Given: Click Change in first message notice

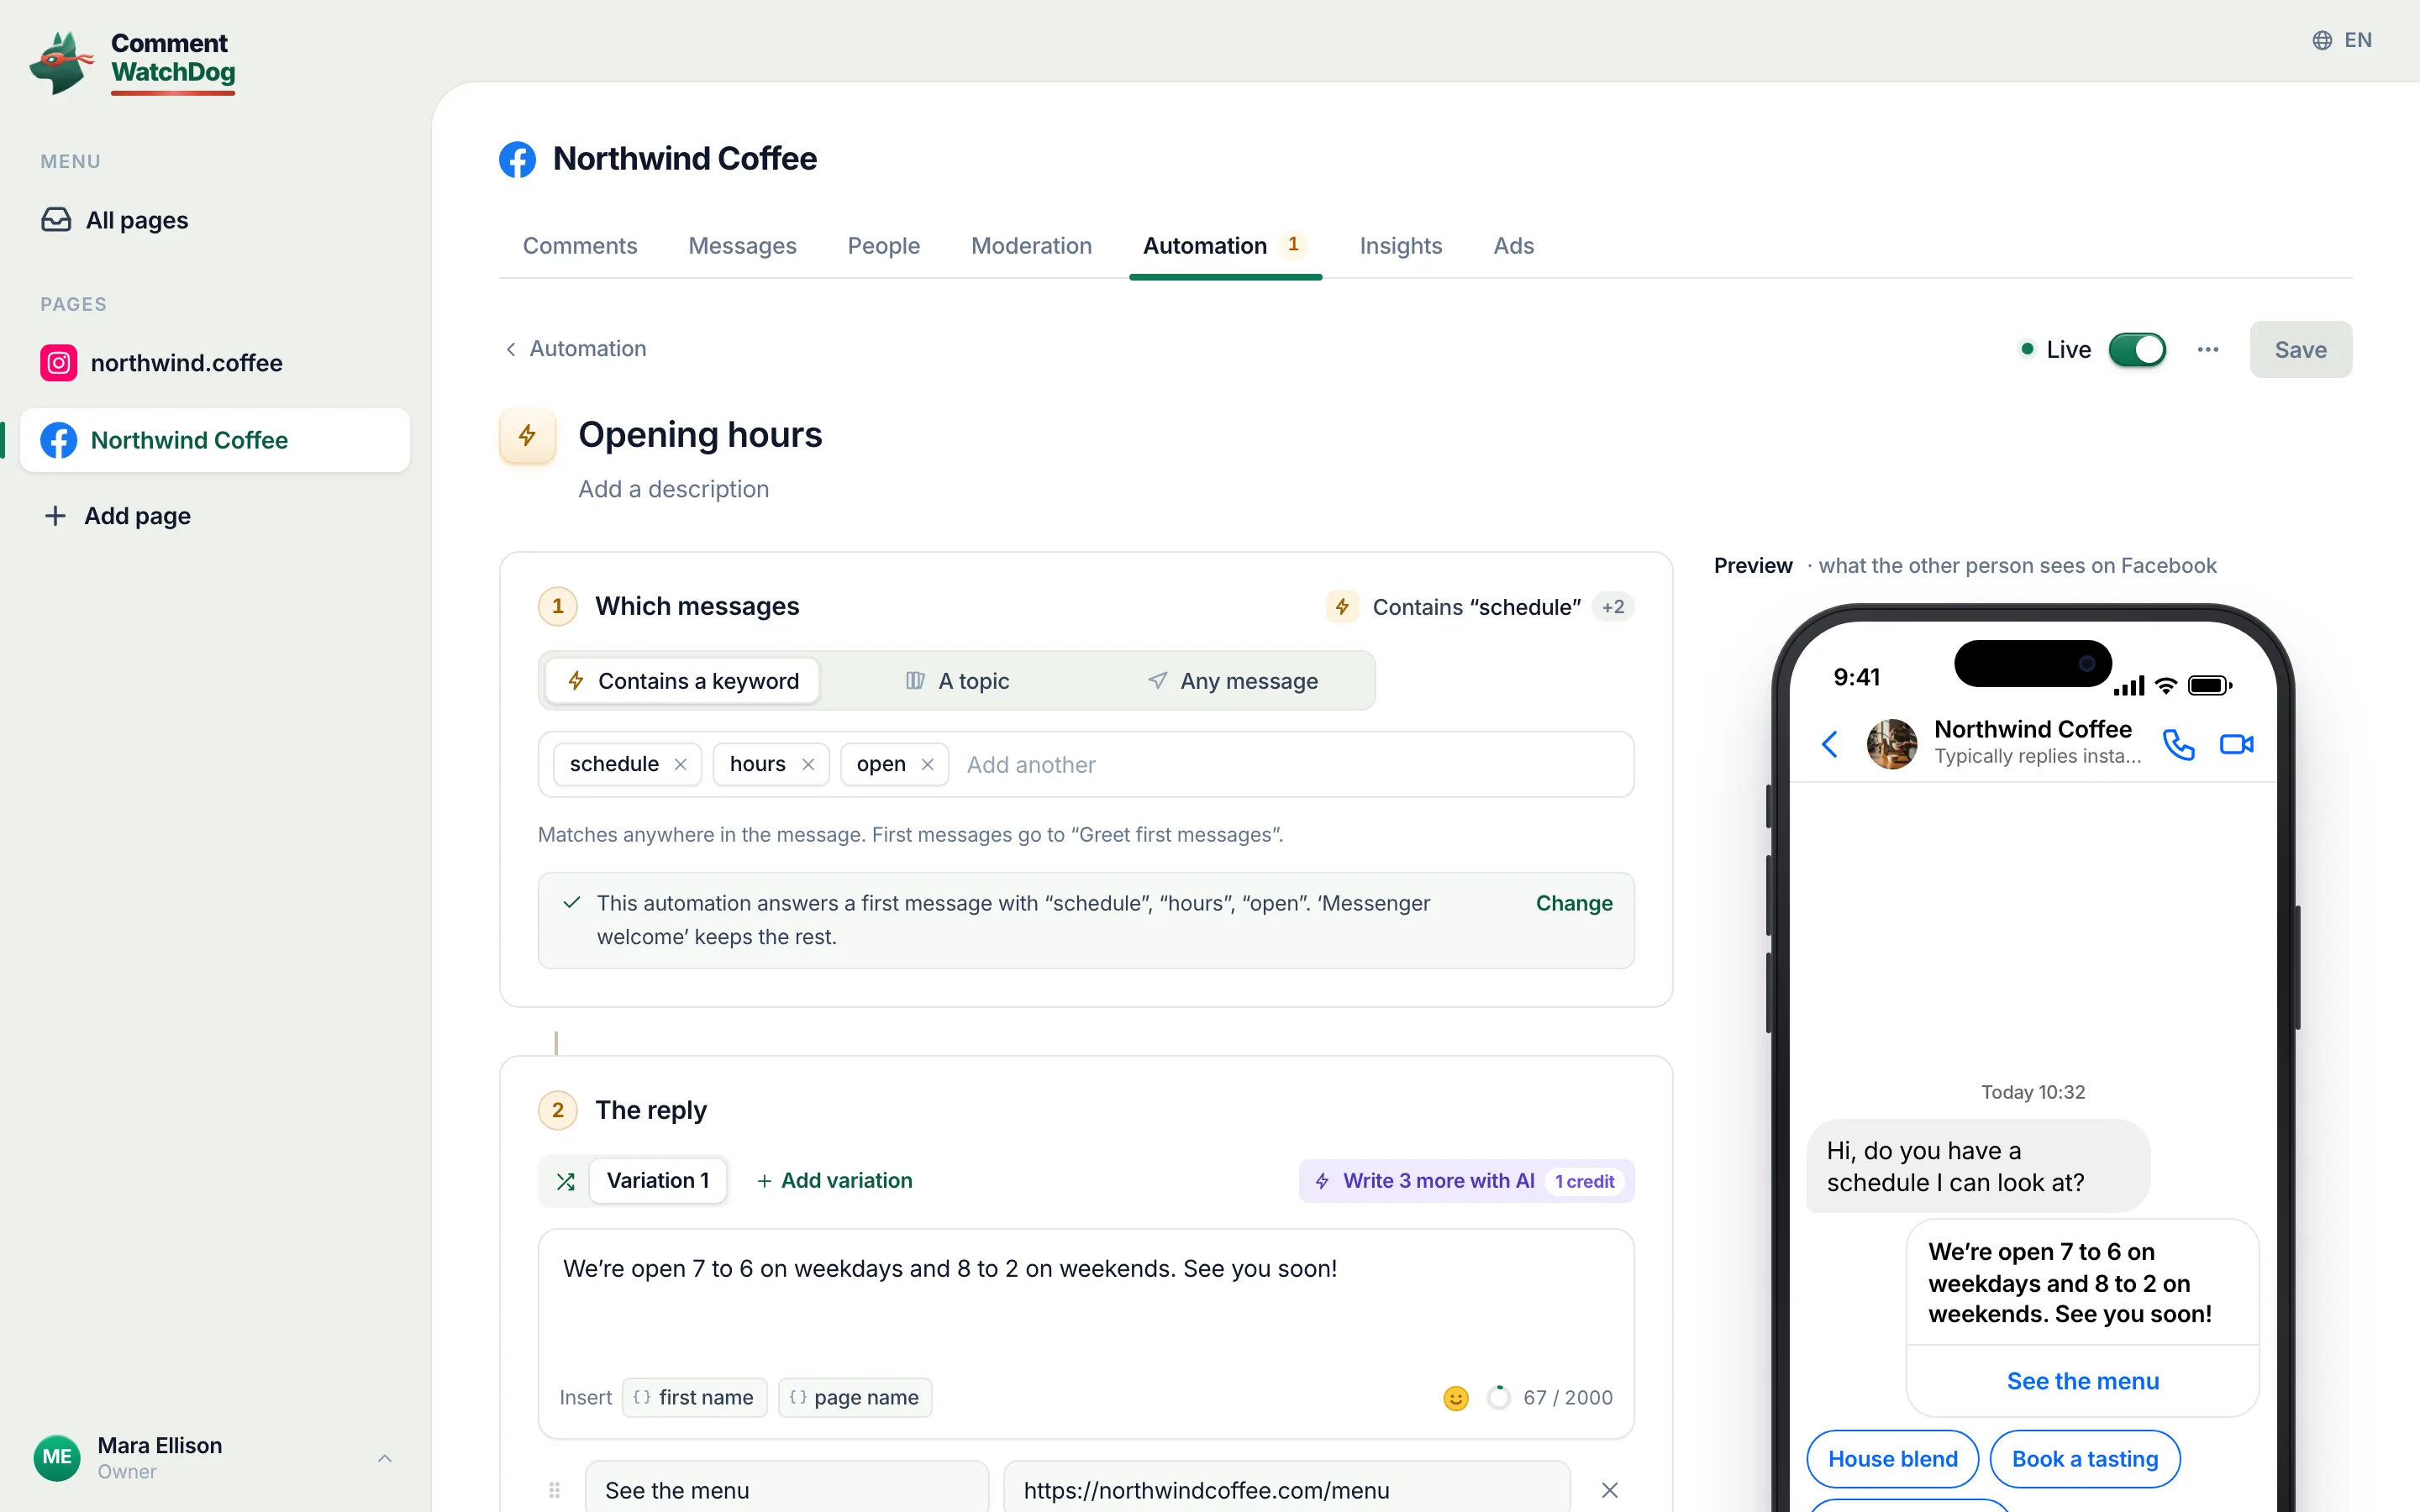Looking at the screenshot, I should [1574, 904].
